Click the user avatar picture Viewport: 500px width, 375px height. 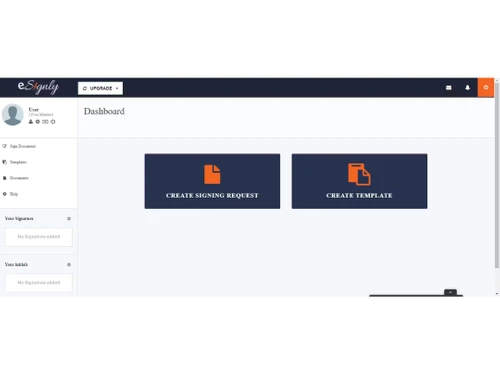[x=13, y=115]
